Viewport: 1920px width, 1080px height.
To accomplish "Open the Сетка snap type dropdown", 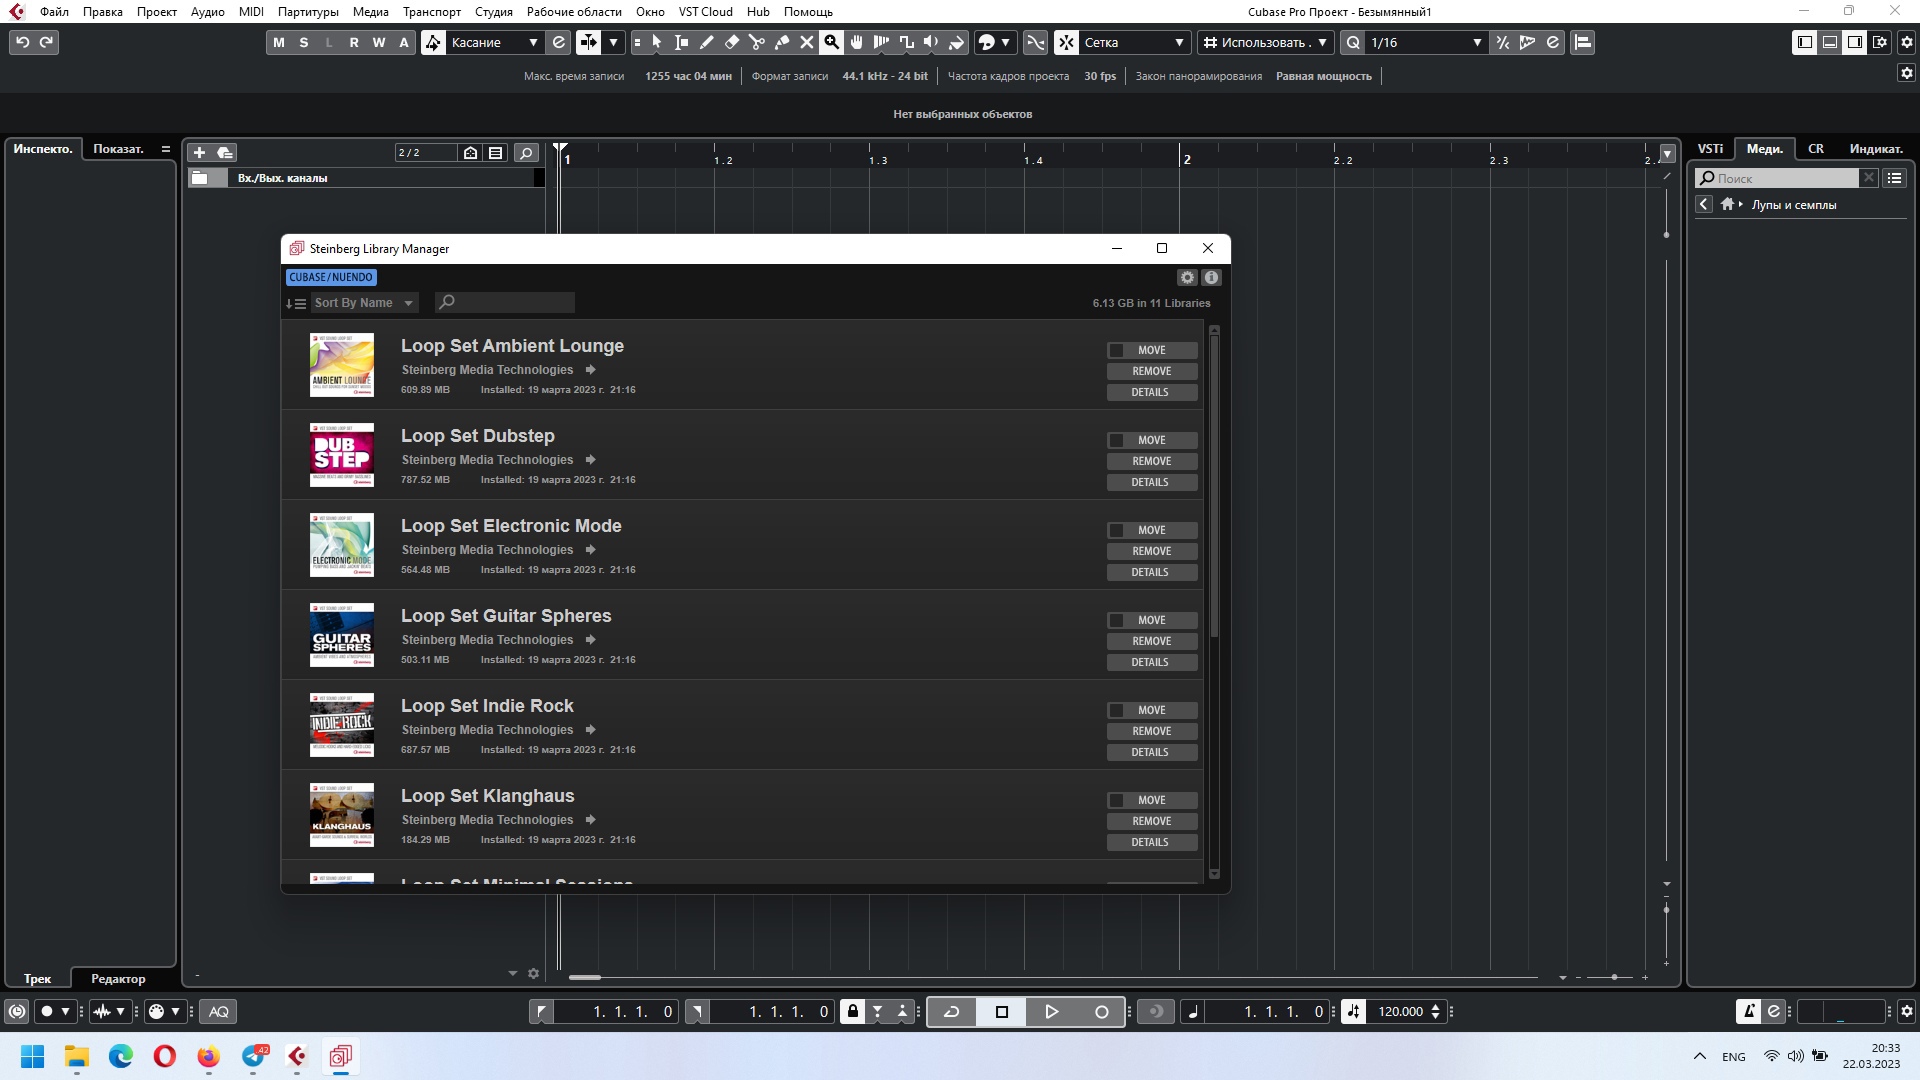I will point(1179,42).
